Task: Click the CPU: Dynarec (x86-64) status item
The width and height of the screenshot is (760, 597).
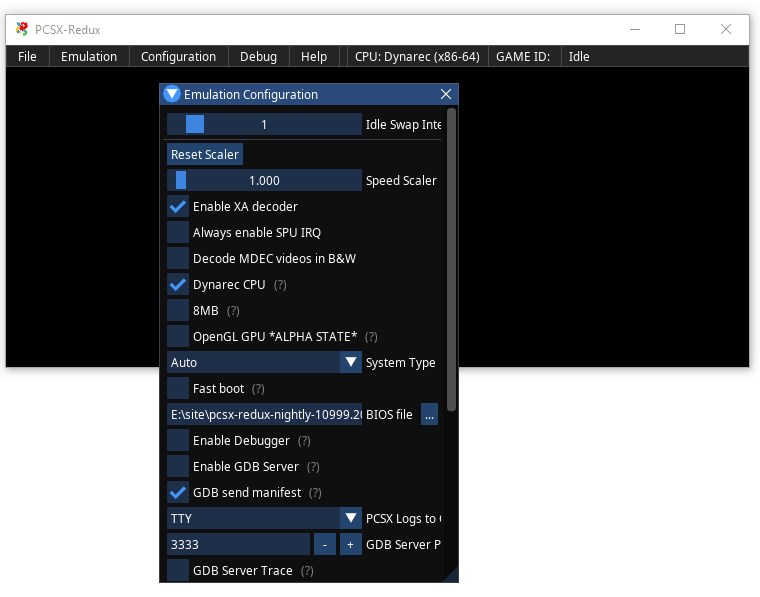Action: click(417, 57)
